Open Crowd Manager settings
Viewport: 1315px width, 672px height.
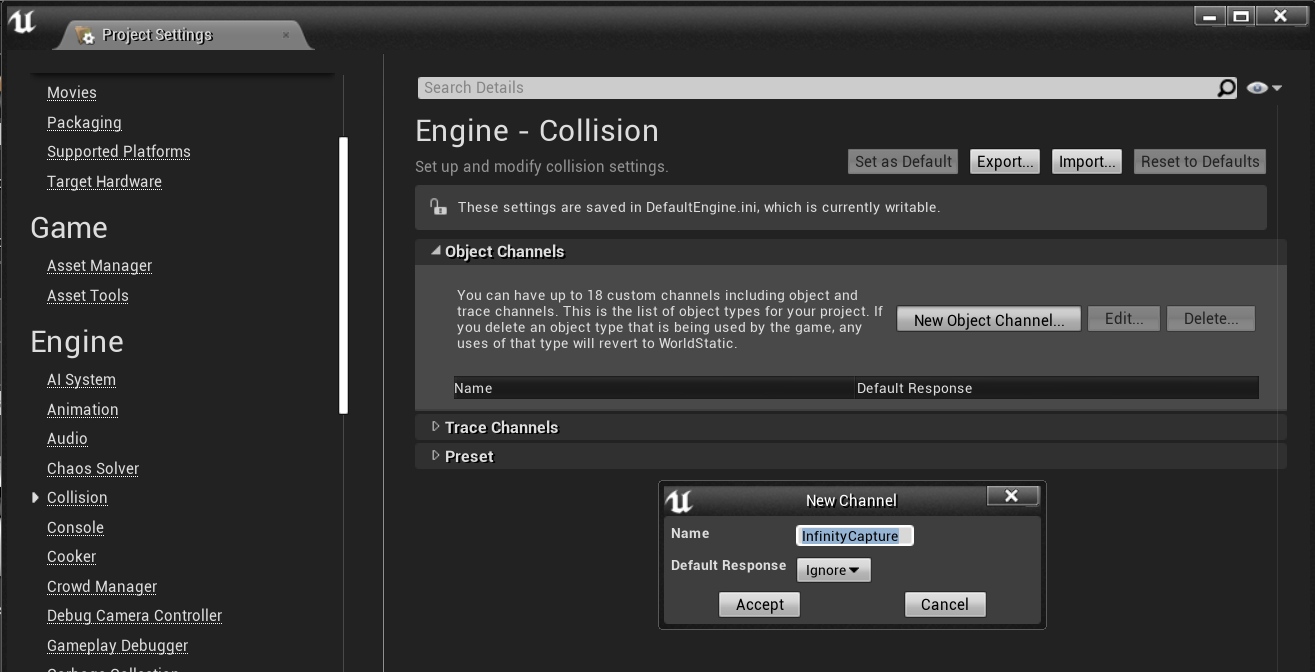102,587
